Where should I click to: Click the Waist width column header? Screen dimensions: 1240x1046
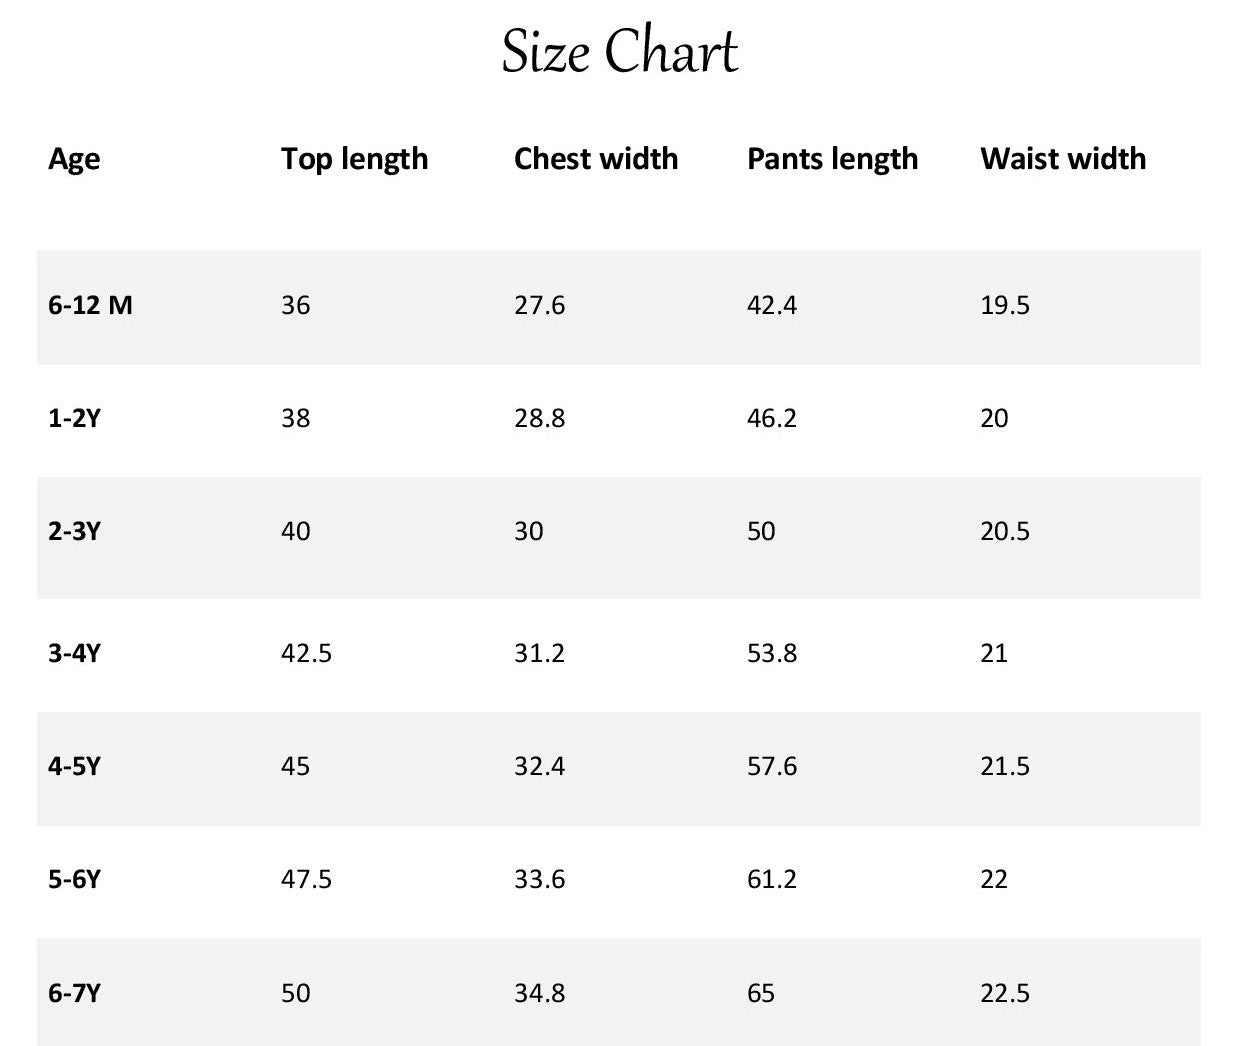click(x=1062, y=159)
